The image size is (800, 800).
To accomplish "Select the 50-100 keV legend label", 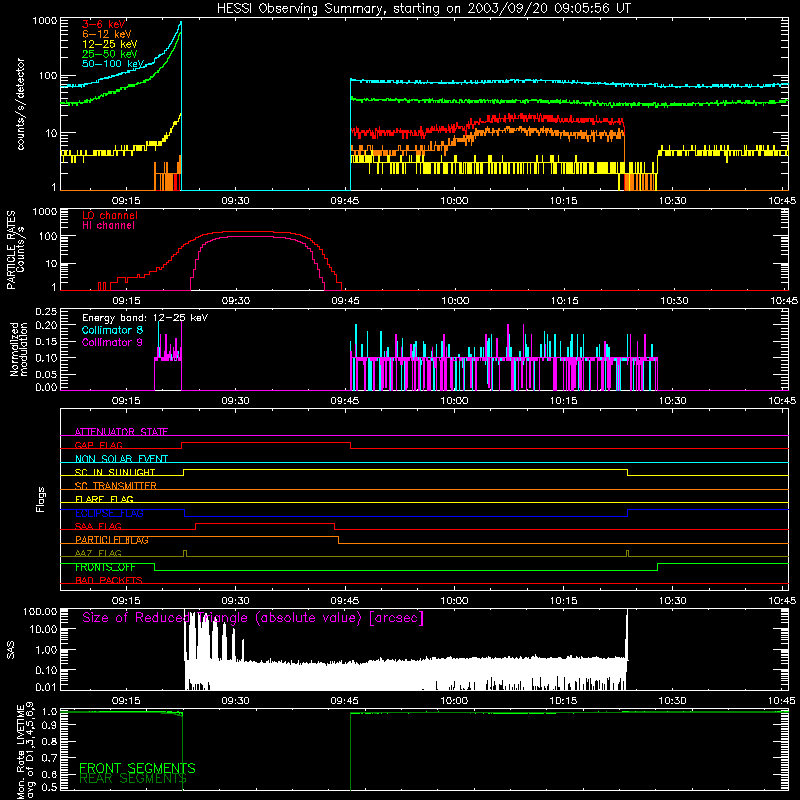I will pos(113,64).
